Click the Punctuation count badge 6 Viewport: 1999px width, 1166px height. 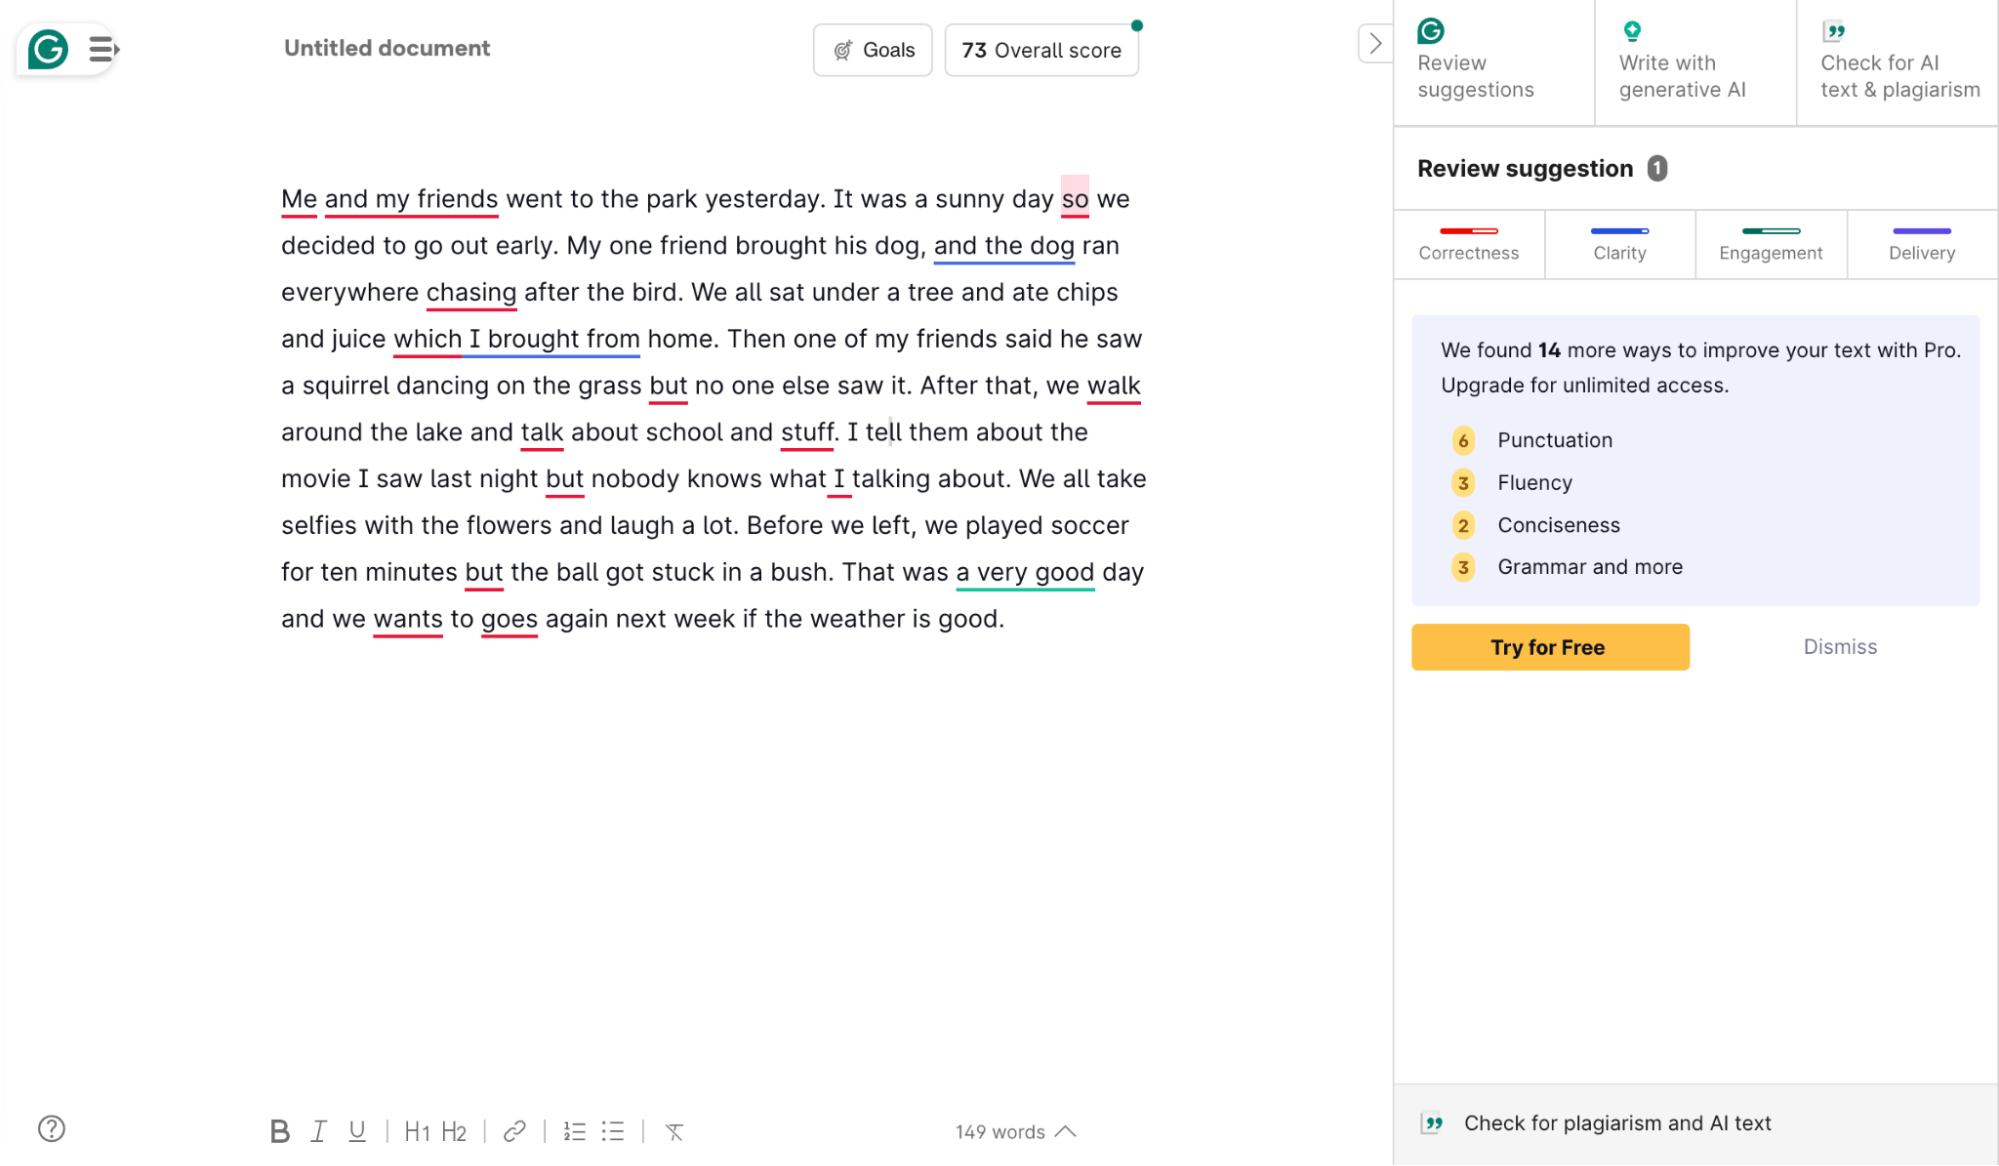1463,440
